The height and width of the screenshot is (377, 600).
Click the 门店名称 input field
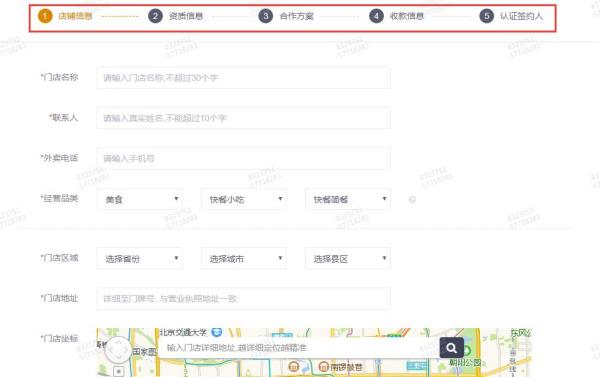point(244,78)
